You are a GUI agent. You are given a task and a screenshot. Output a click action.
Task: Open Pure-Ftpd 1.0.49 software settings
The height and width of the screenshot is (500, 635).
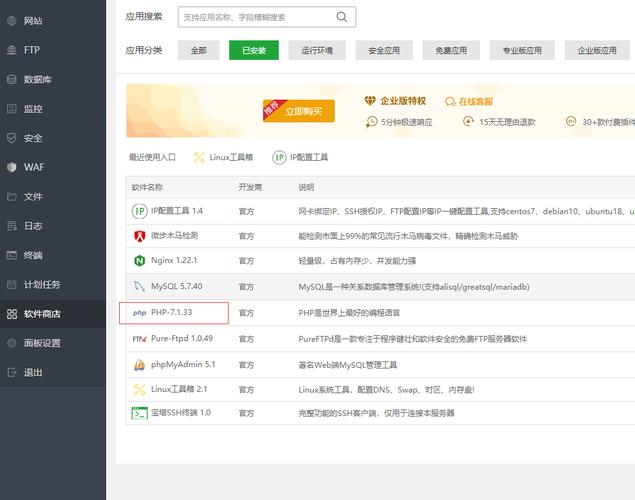click(182, 338)
